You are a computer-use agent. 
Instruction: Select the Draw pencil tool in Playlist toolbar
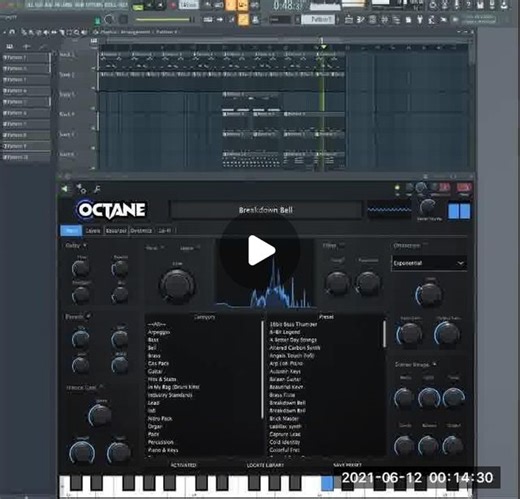(x=24, y=33)
